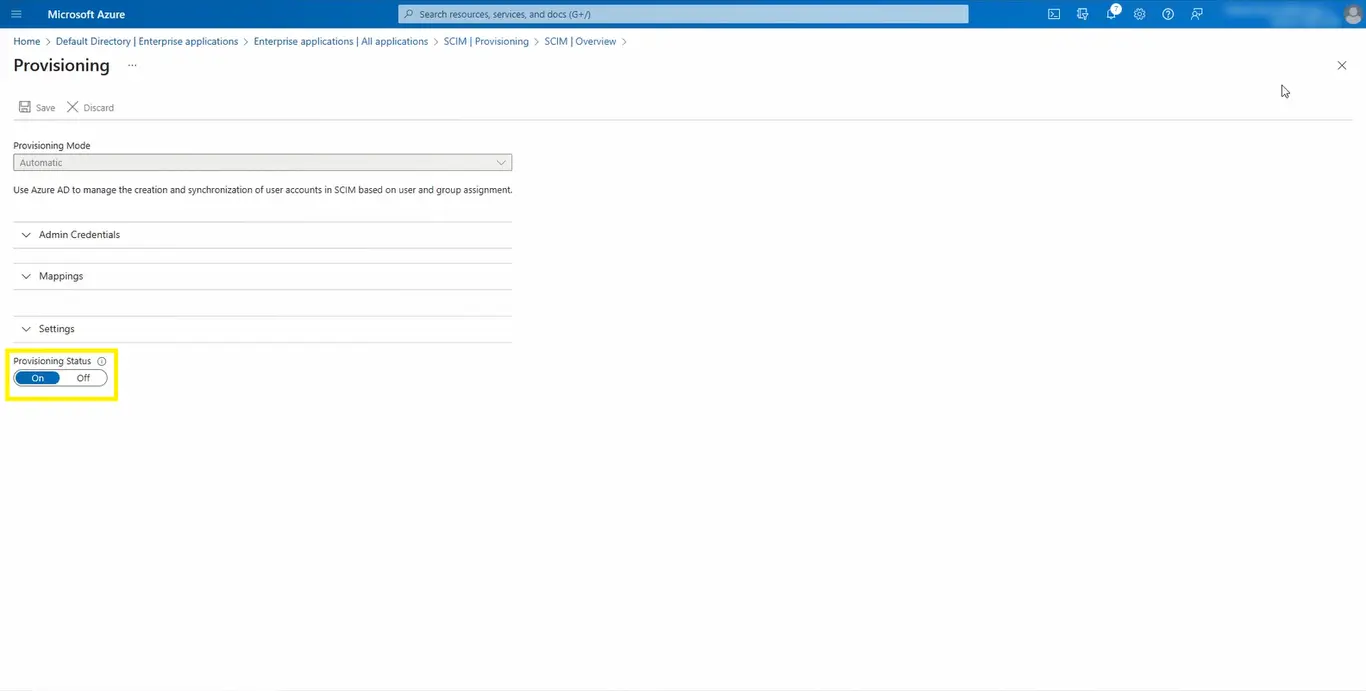Open the Help question mark icon
1366x691 pixels.
(1168, 14)
